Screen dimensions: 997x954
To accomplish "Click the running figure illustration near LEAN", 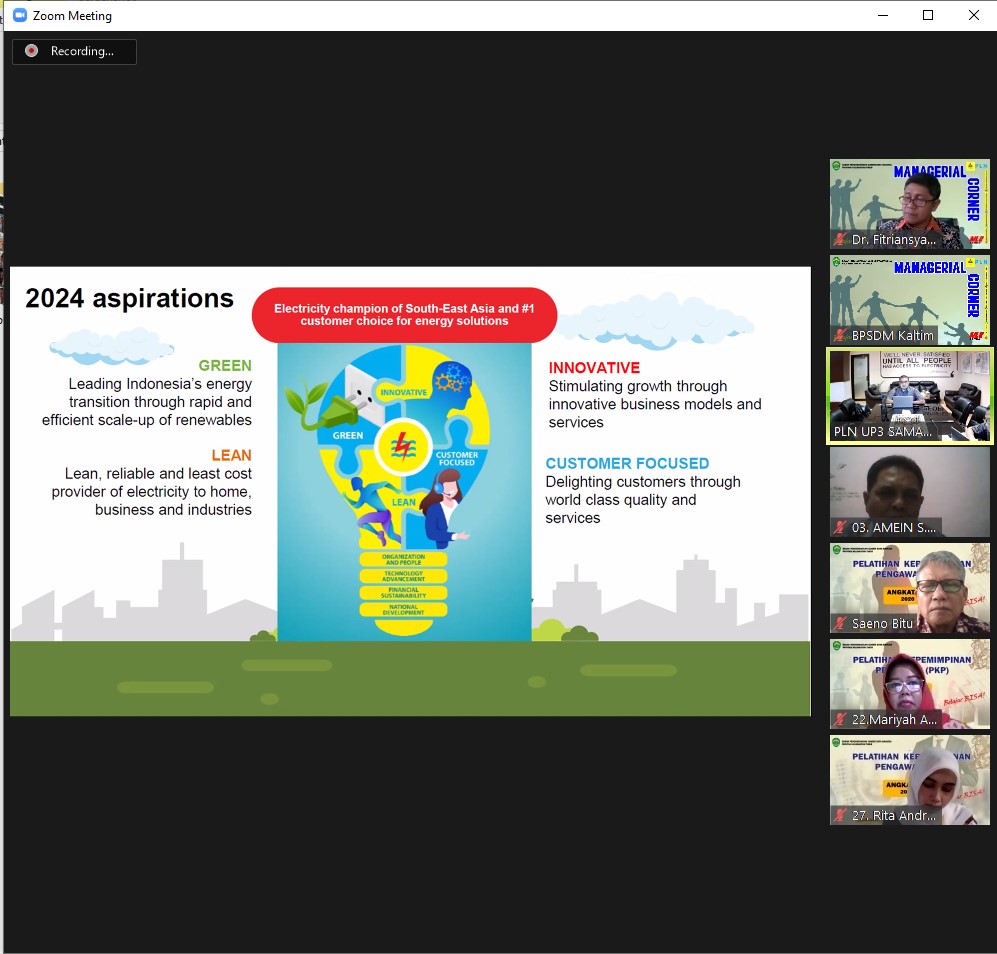I will click(x=371, y=511).
